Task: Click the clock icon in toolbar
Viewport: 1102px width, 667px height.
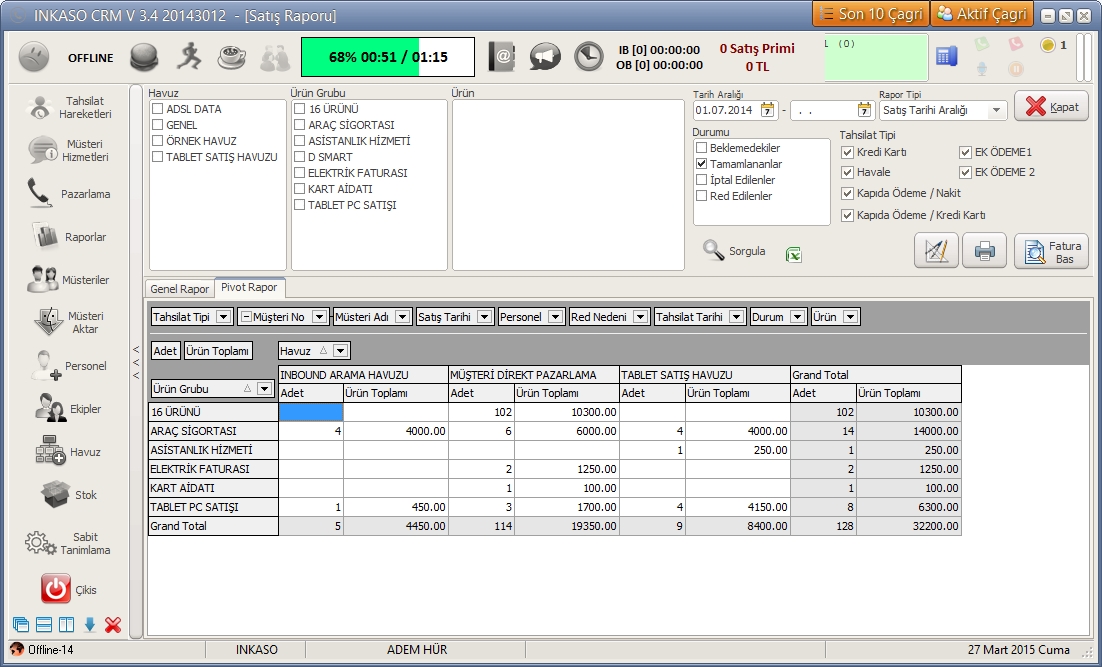Action: (588, 56)
